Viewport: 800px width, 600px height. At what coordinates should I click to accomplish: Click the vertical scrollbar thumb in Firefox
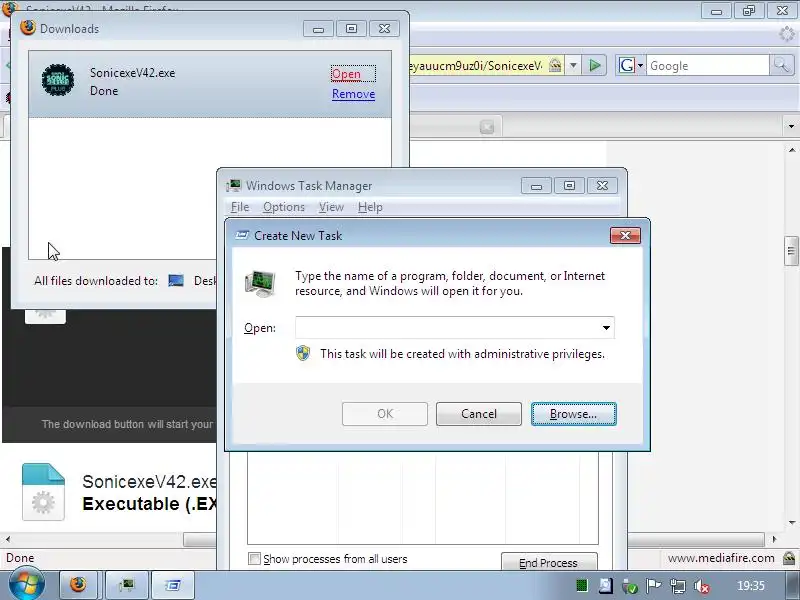[x=791, y=251]
